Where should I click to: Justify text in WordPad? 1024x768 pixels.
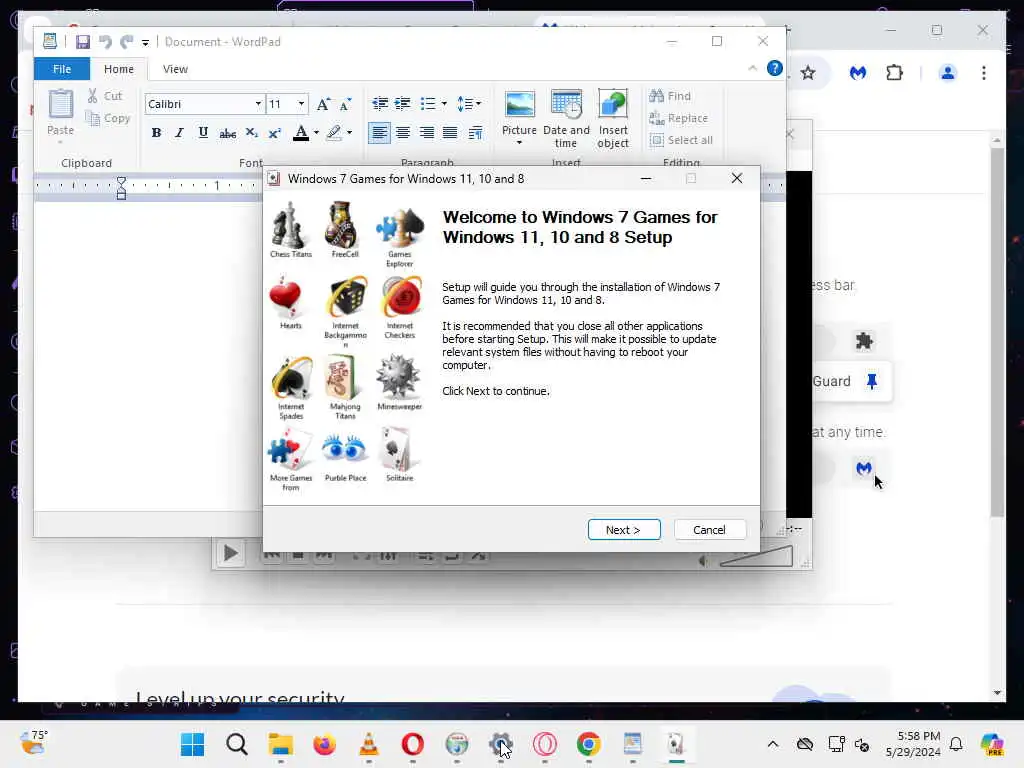[450, 133]
